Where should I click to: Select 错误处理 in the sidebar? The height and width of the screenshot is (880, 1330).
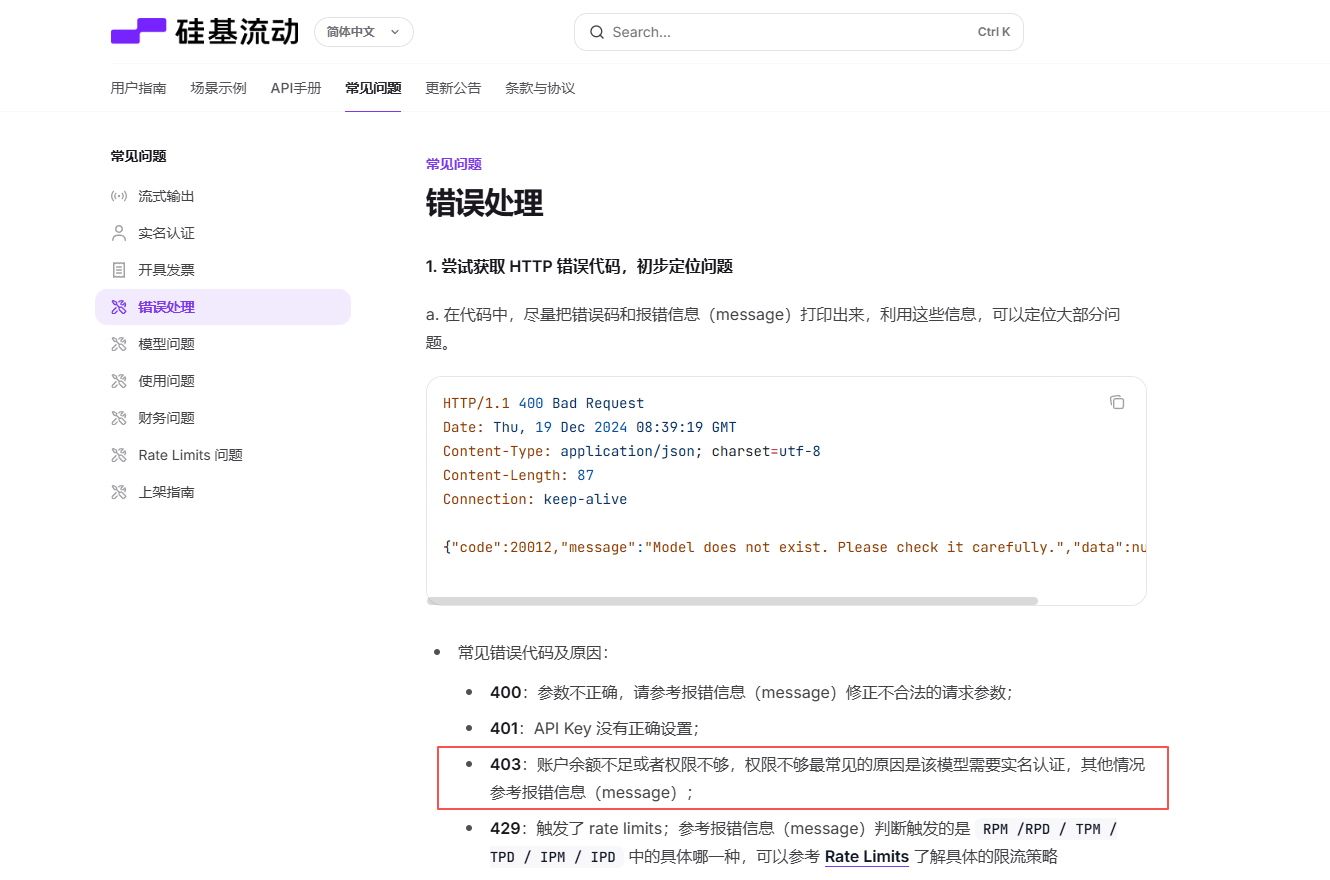coord(223,307)
